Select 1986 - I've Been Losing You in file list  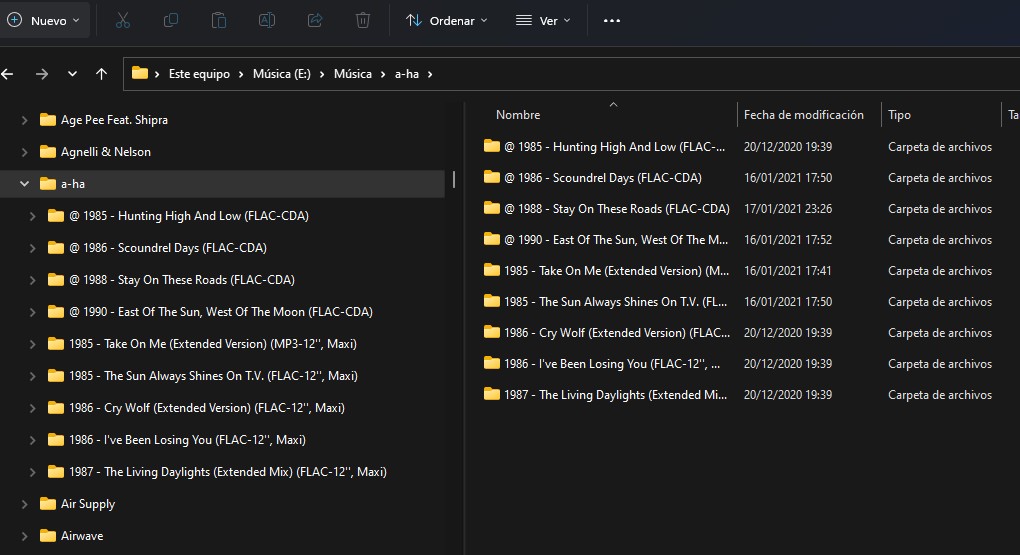611,364
